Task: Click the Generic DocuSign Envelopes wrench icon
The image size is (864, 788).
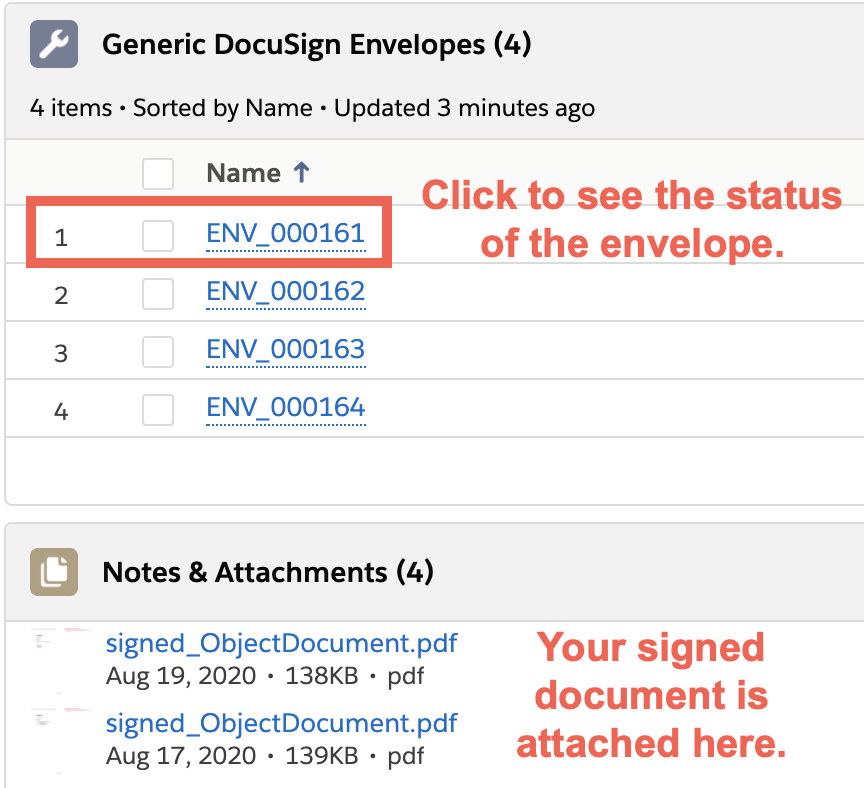Action: (54, 44)
